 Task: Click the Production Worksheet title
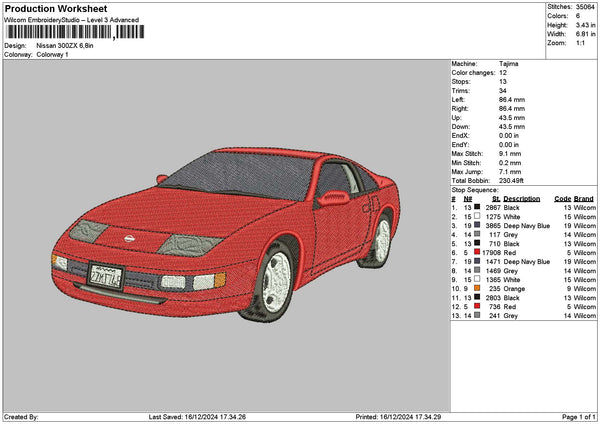click(x=56, y=8)
